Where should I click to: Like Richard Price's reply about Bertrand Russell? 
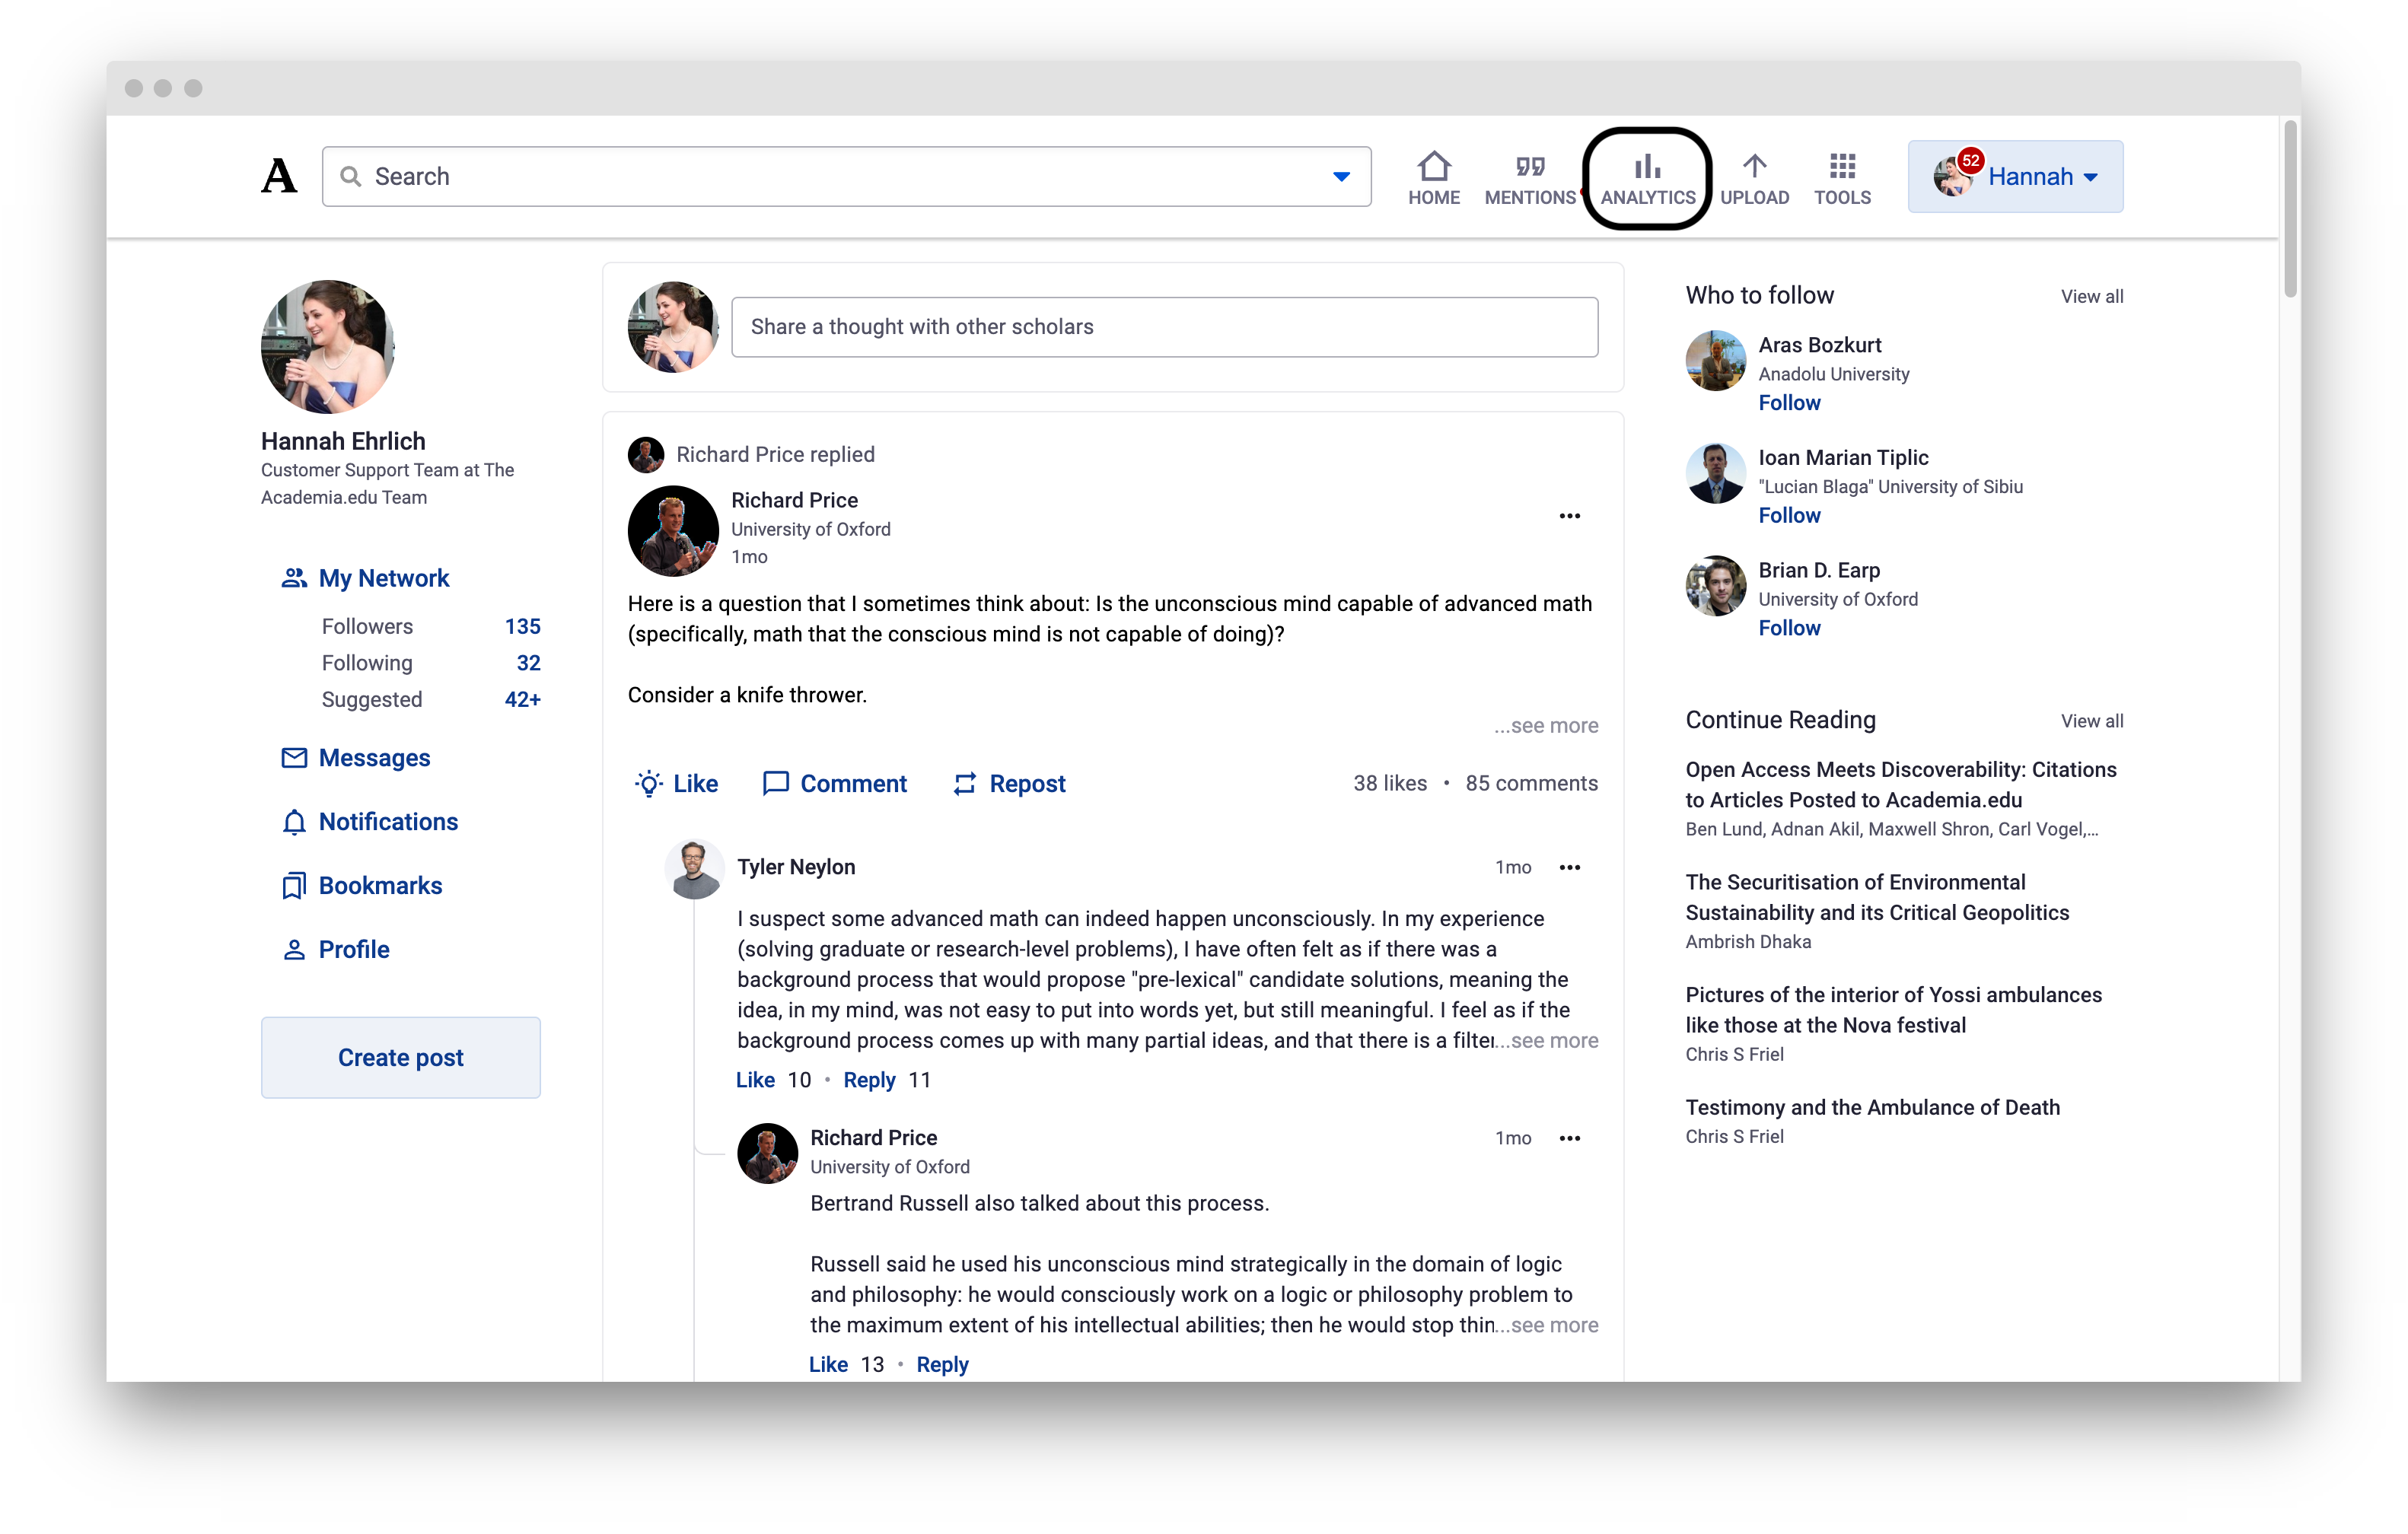tap(828, 1365)
